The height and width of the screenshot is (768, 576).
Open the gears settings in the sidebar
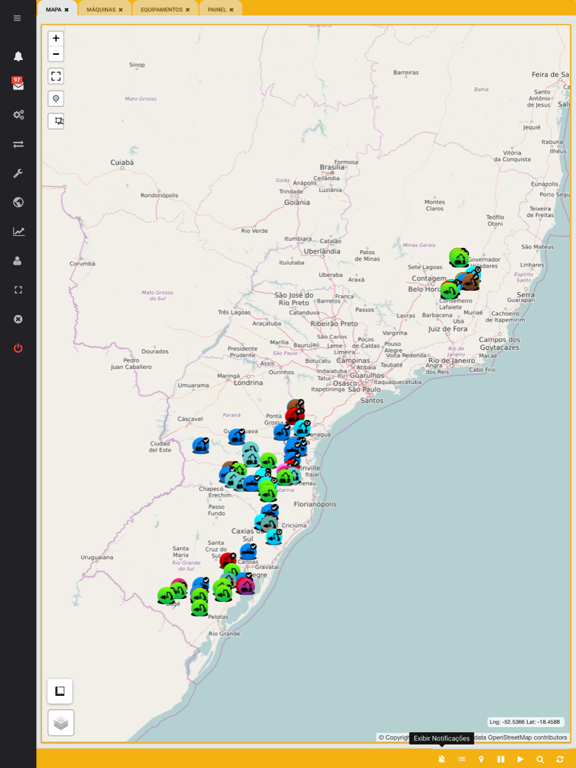[18, 115]
